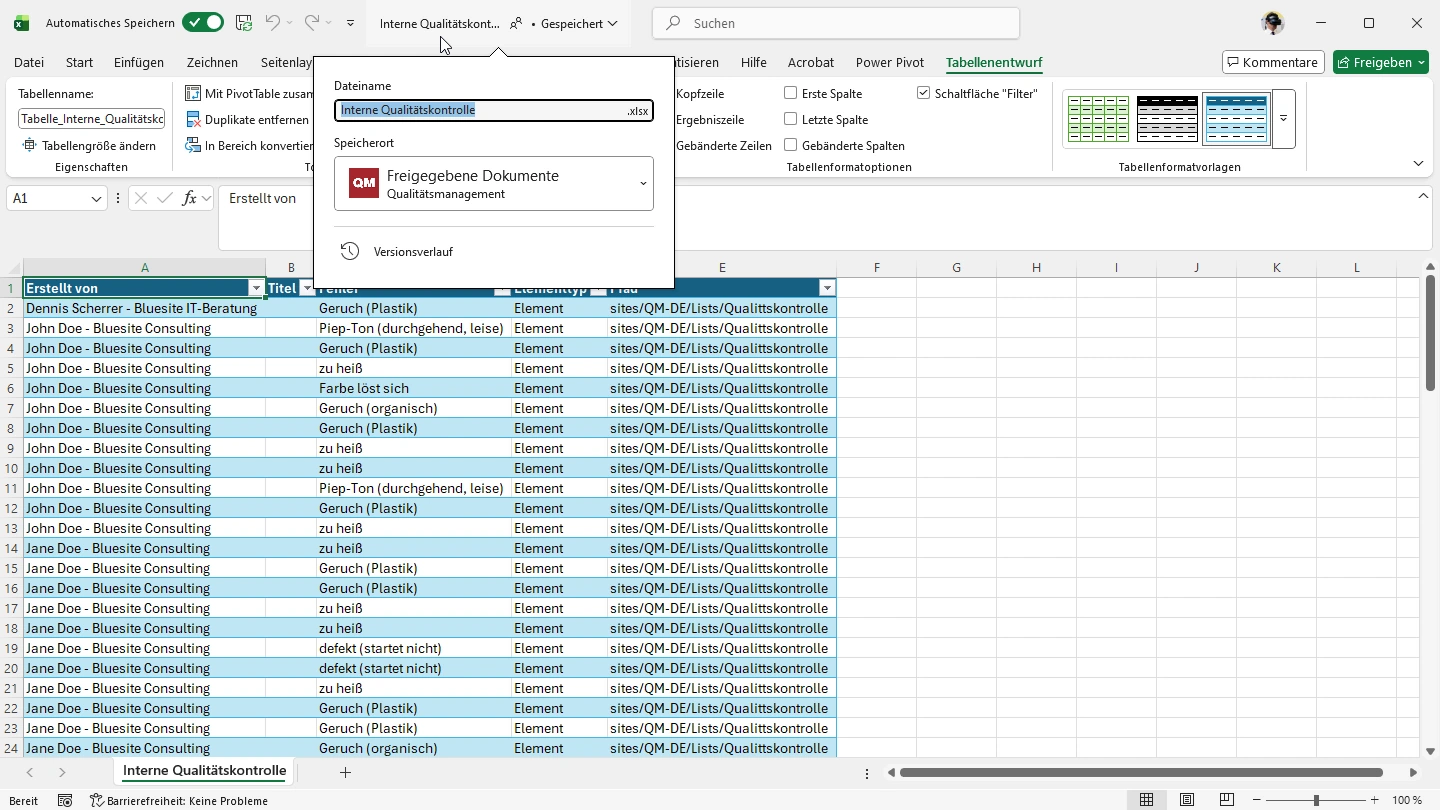Expand the table styles gallery
This screenshot has height=810, width=1440.
[1283, 119]
